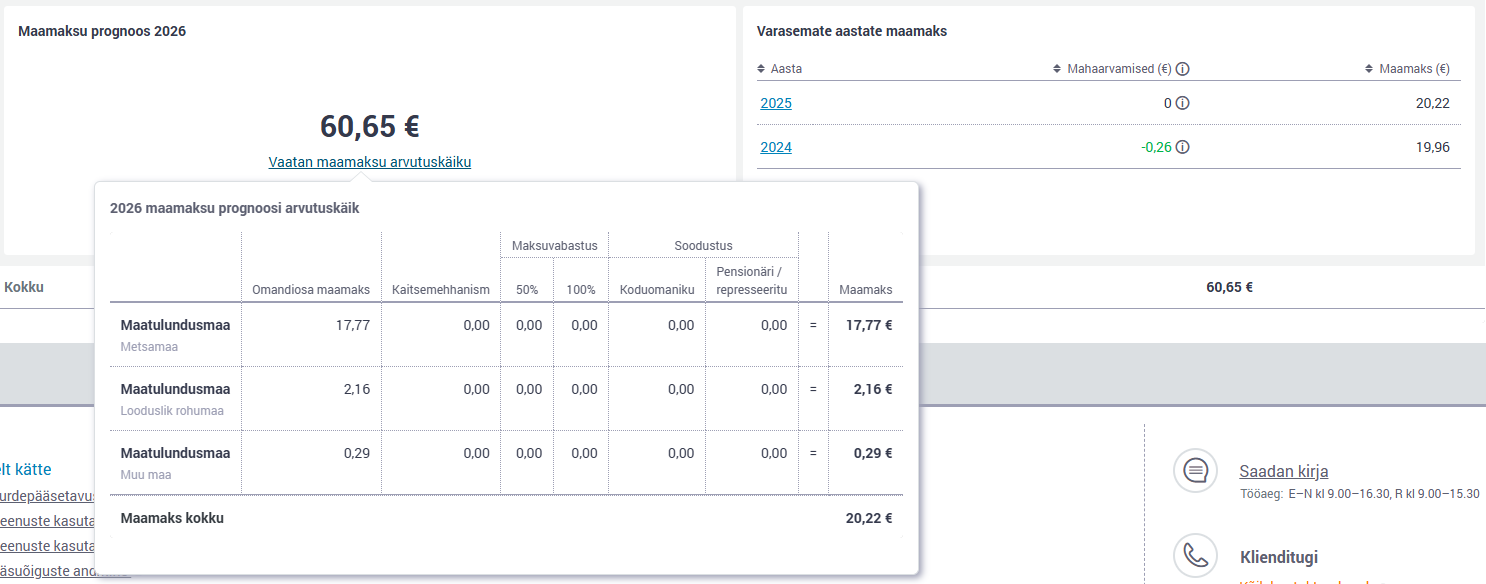Click the Maamaks (€) header label

1414,69
